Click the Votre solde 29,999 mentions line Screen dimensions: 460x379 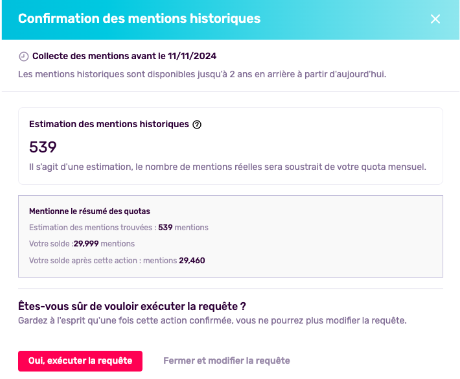tap(82, 244)
